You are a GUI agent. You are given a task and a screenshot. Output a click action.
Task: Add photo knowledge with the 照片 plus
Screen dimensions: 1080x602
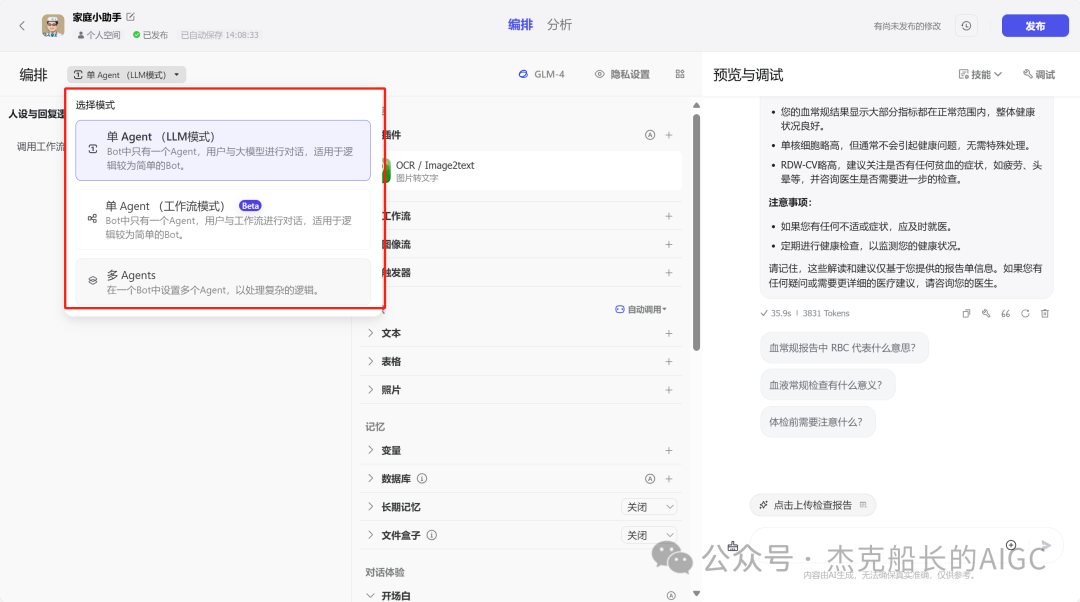[669, 390]
